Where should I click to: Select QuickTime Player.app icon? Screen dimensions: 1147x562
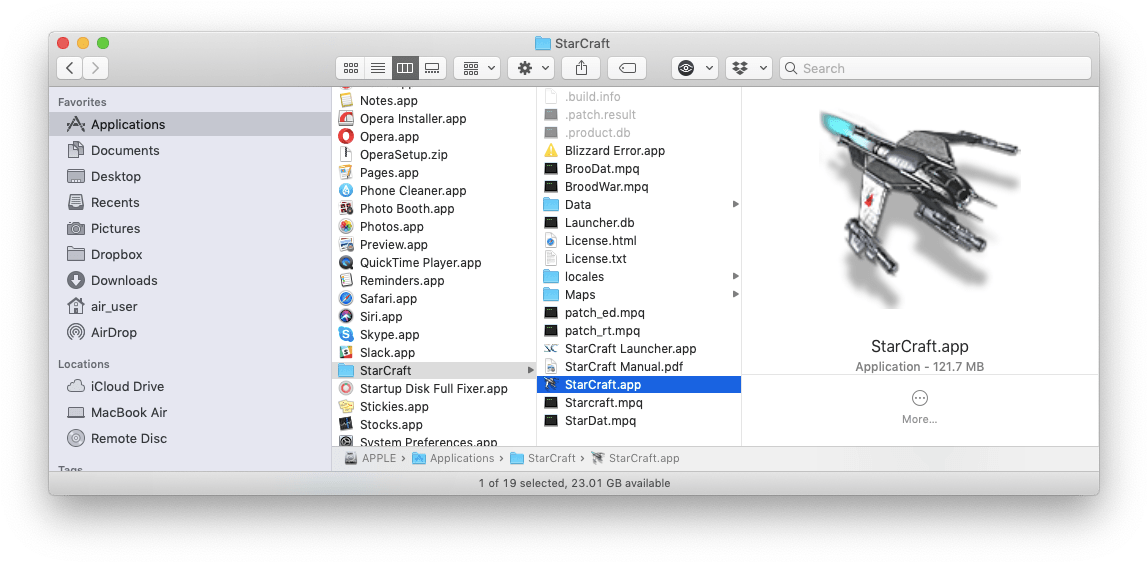tap(347, 263)
